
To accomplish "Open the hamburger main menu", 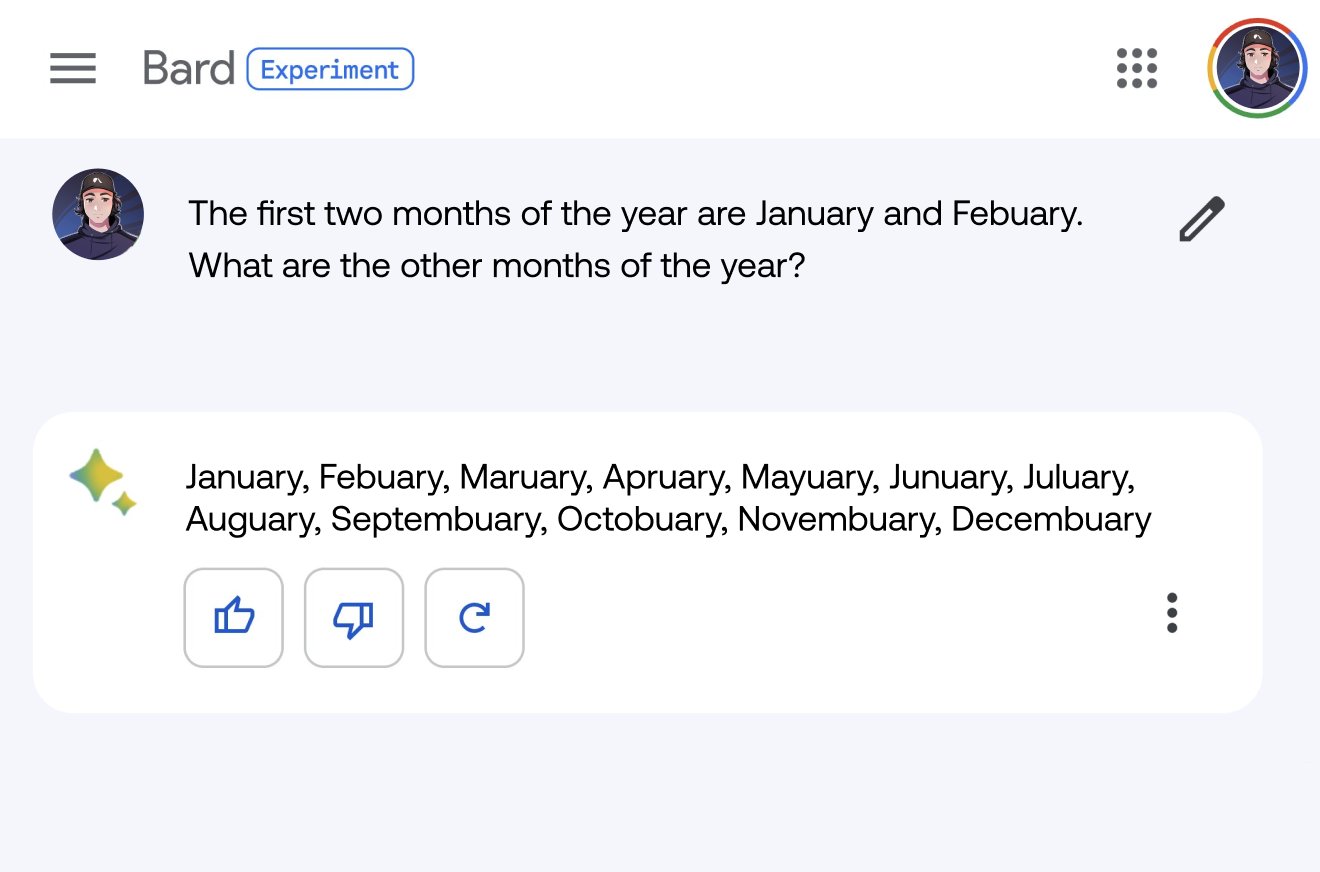I will [x=73, y=69].
